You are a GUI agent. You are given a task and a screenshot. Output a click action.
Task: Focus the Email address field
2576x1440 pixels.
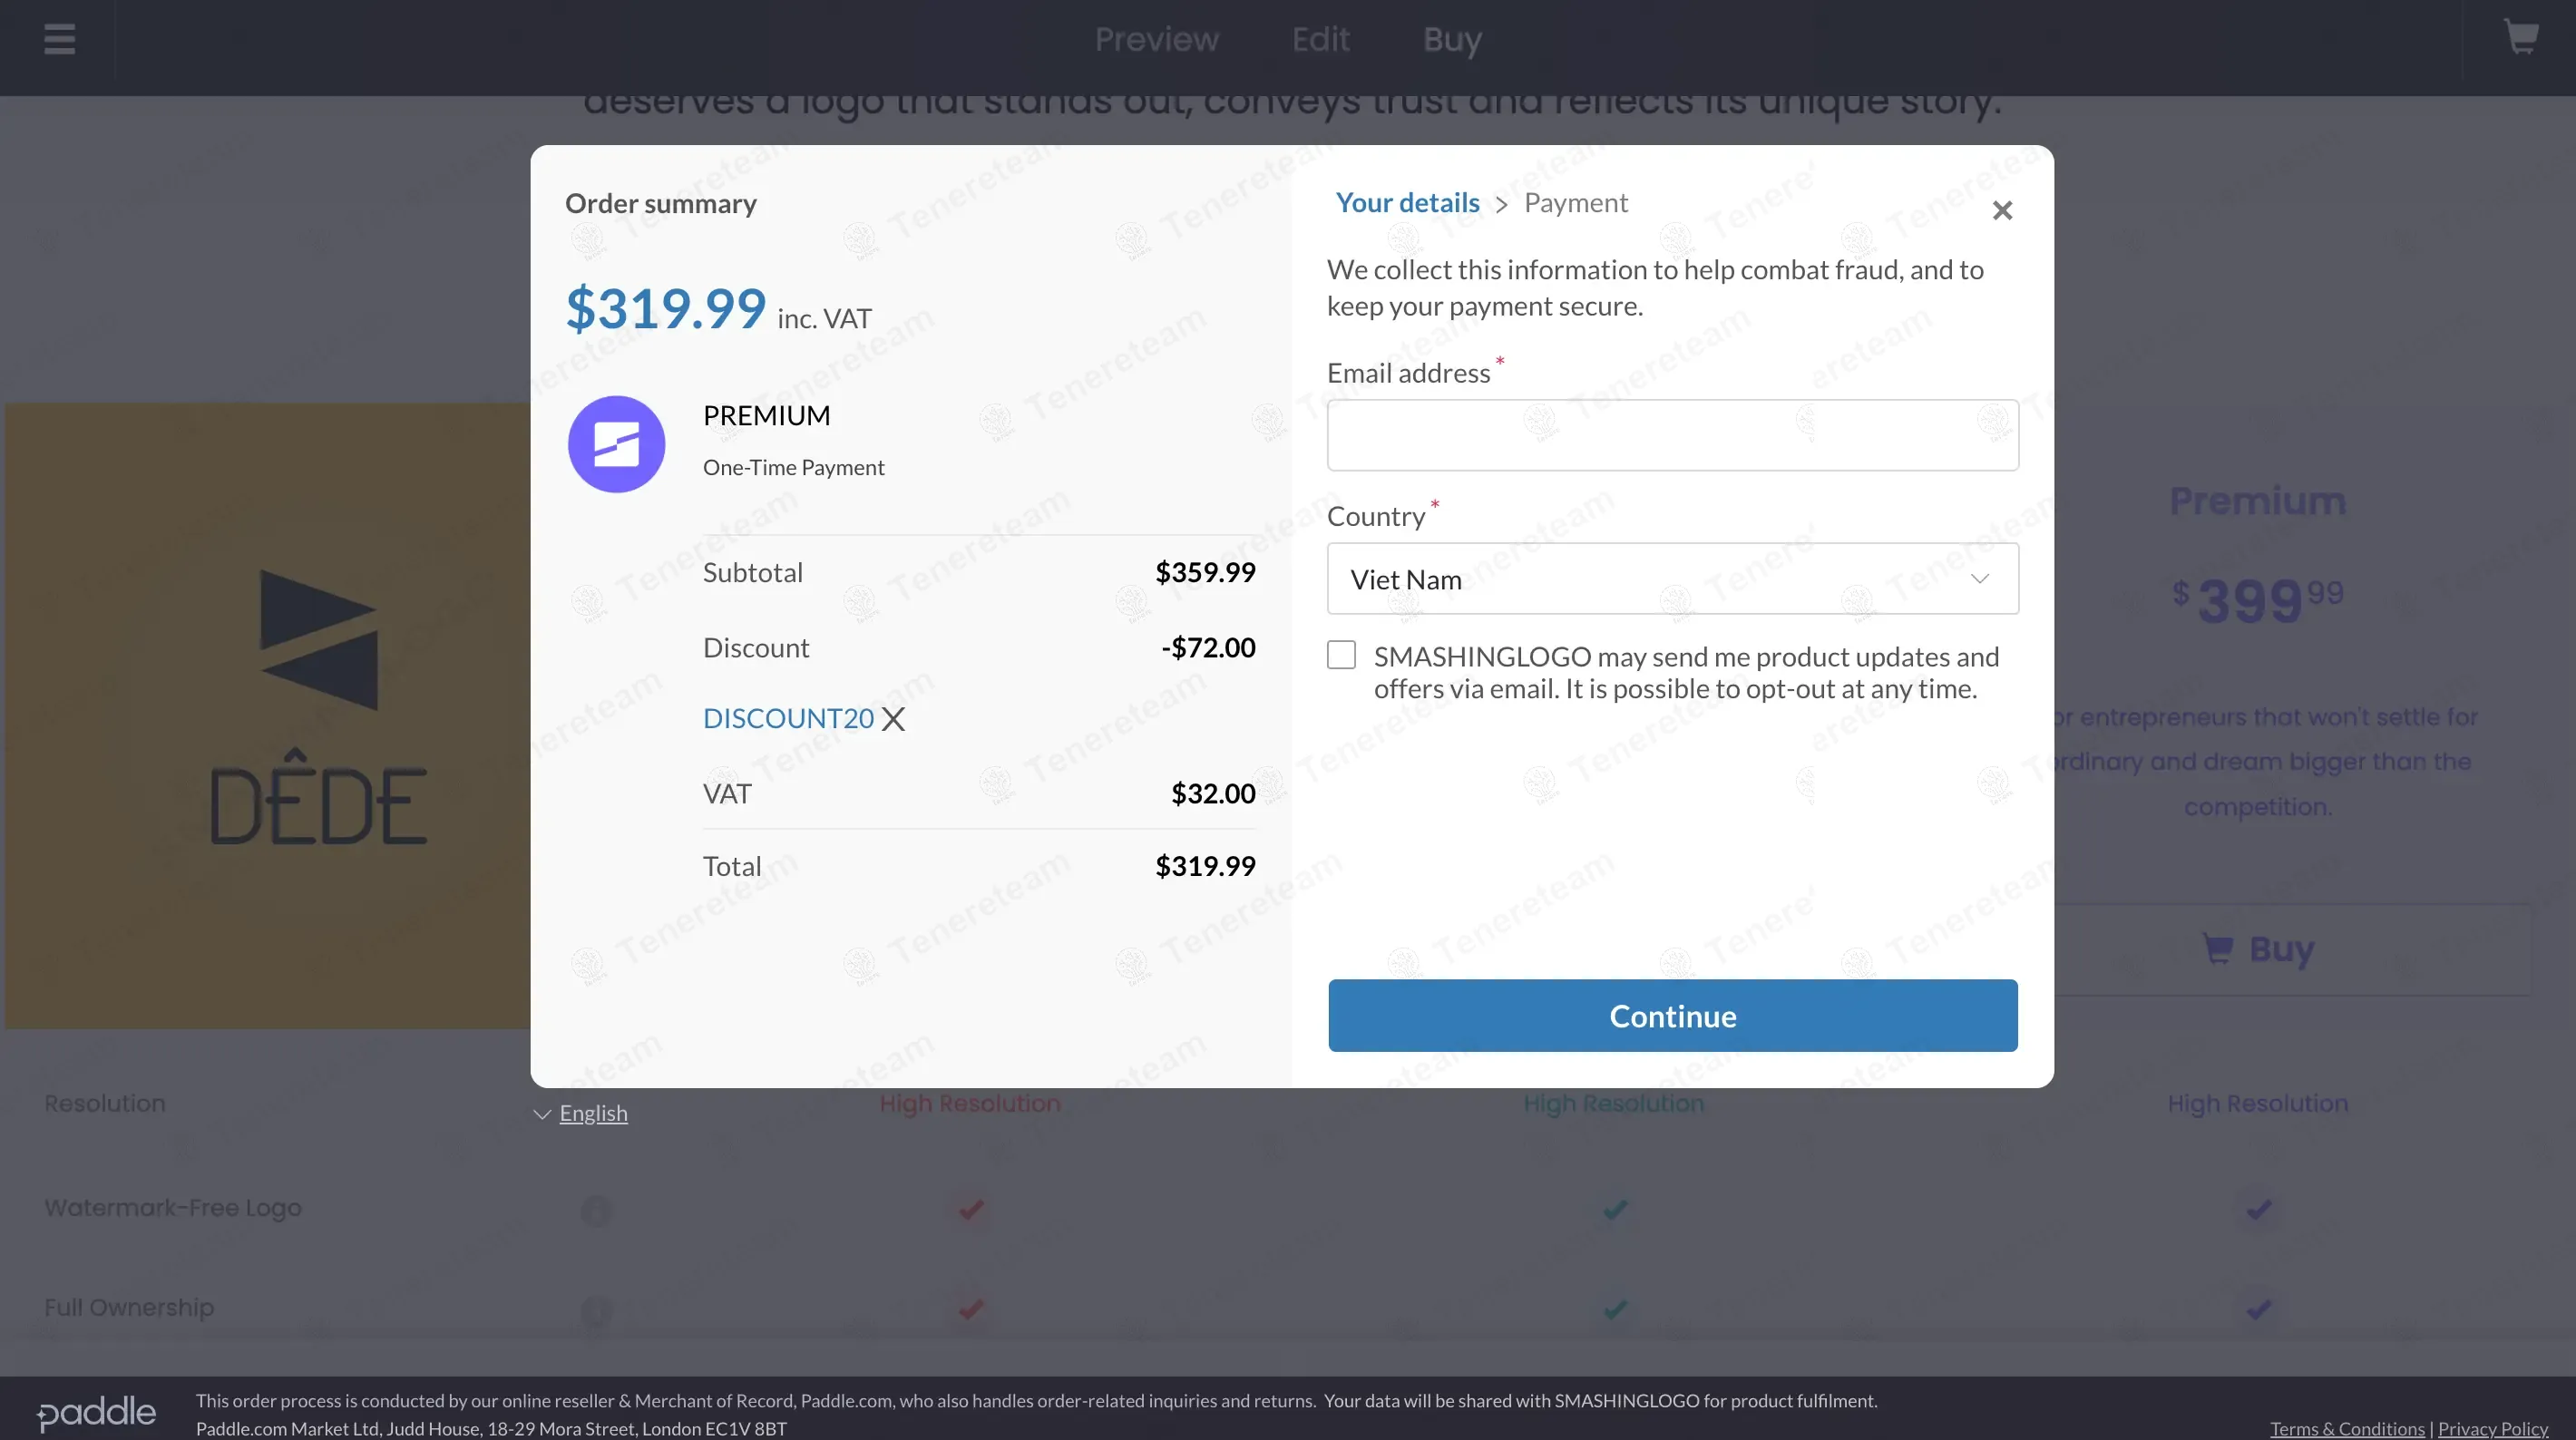(x=1672, y=435)
